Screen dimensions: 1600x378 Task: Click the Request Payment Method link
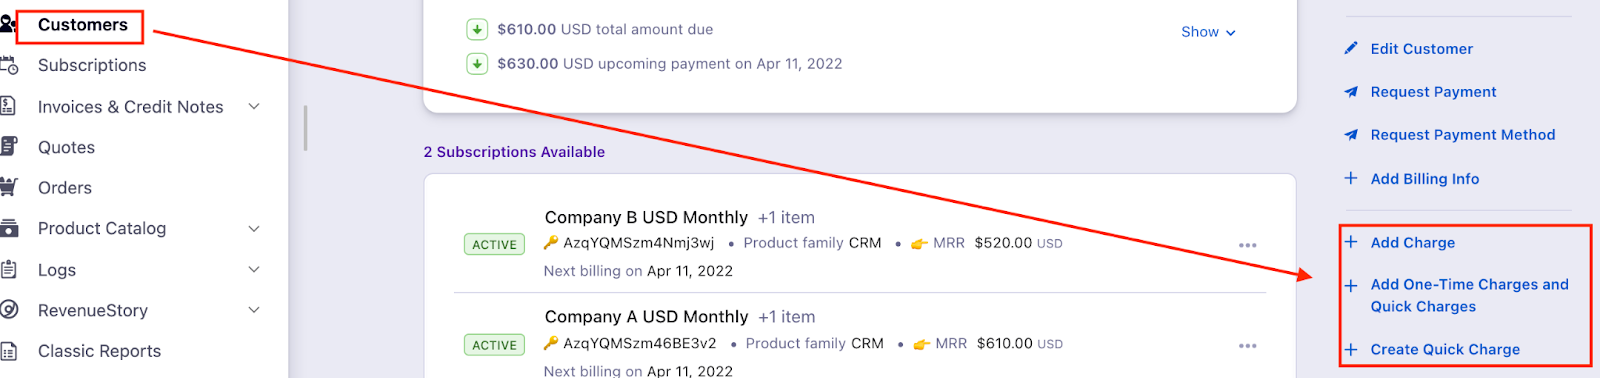pos(1462,135)
